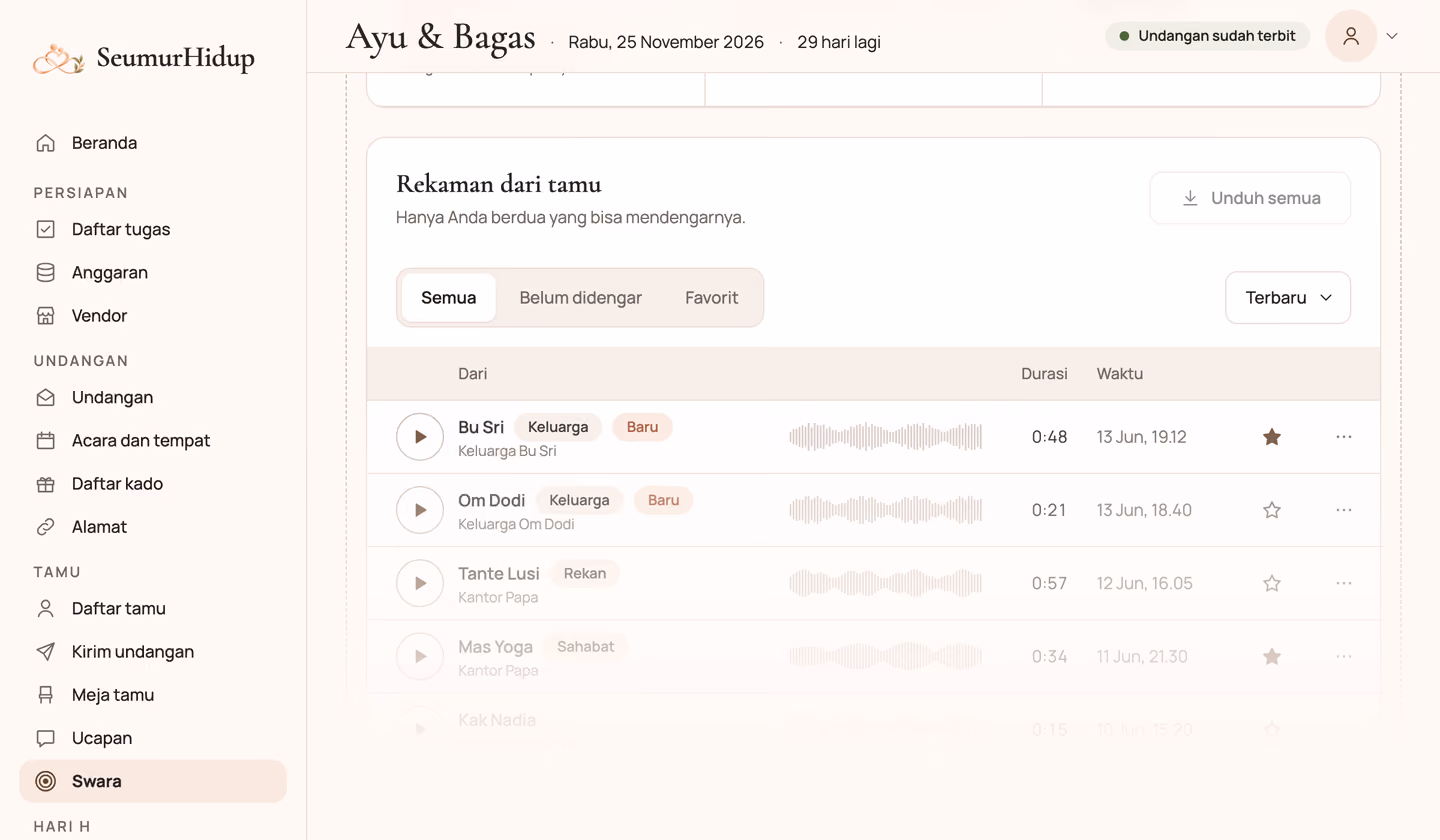
Task: Open Daftar tamu guest list
Action: click(152, 608)
